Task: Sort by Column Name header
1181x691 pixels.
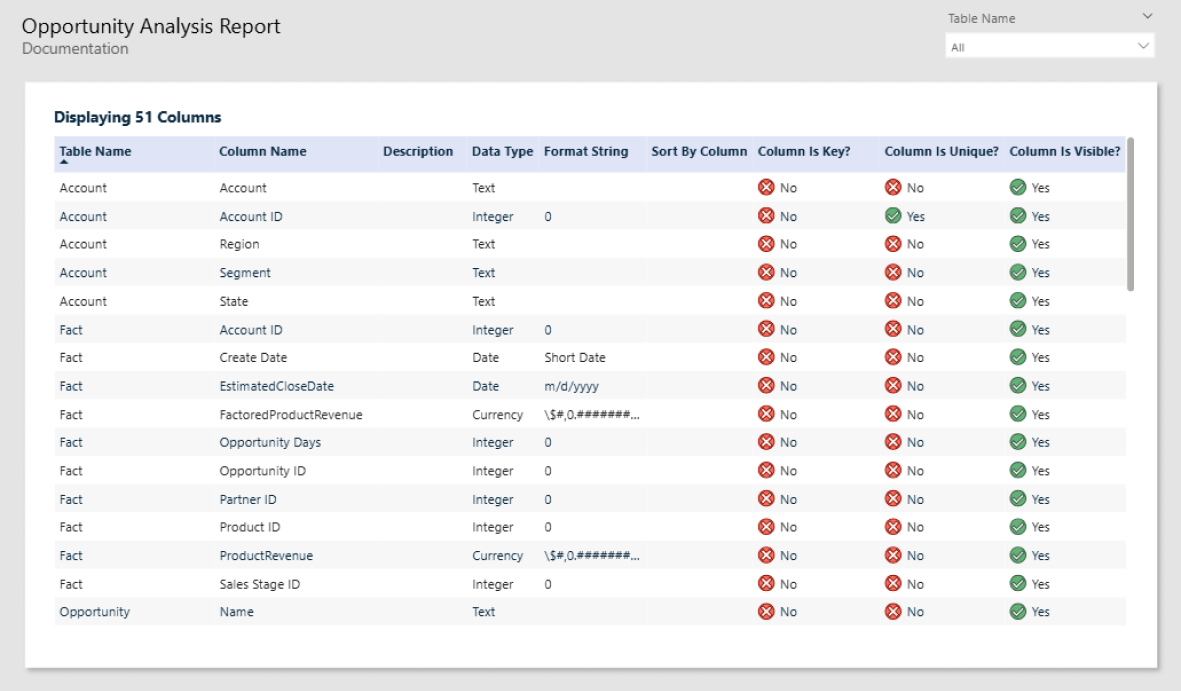Action: pyautogui.click(x=263, y=151)
